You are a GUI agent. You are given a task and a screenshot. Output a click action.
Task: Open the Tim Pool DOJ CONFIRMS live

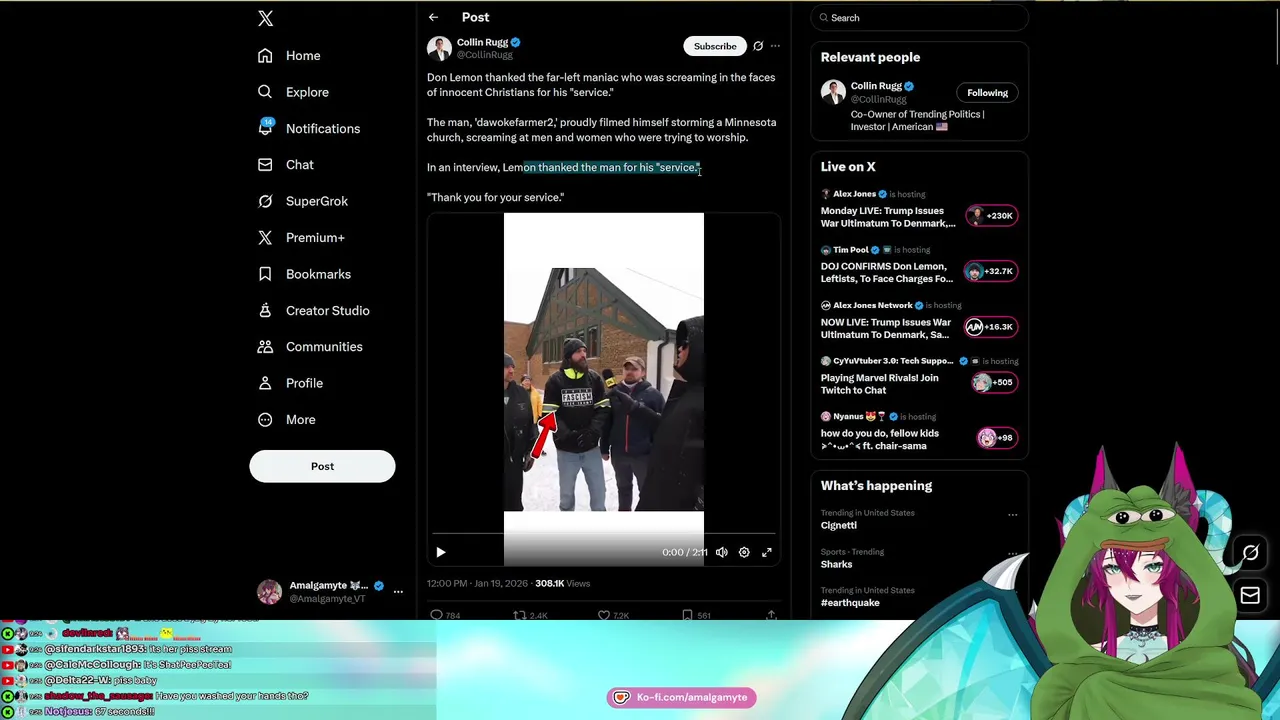click(886, 273)
